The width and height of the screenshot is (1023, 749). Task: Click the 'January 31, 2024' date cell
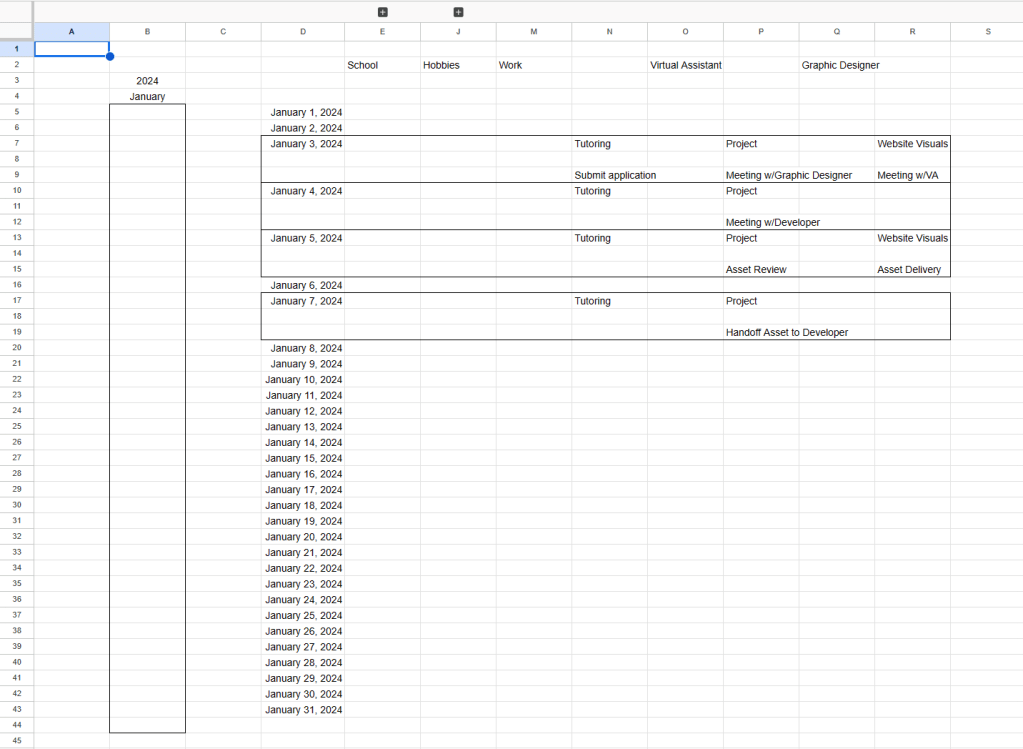click(x=304, y=710)
